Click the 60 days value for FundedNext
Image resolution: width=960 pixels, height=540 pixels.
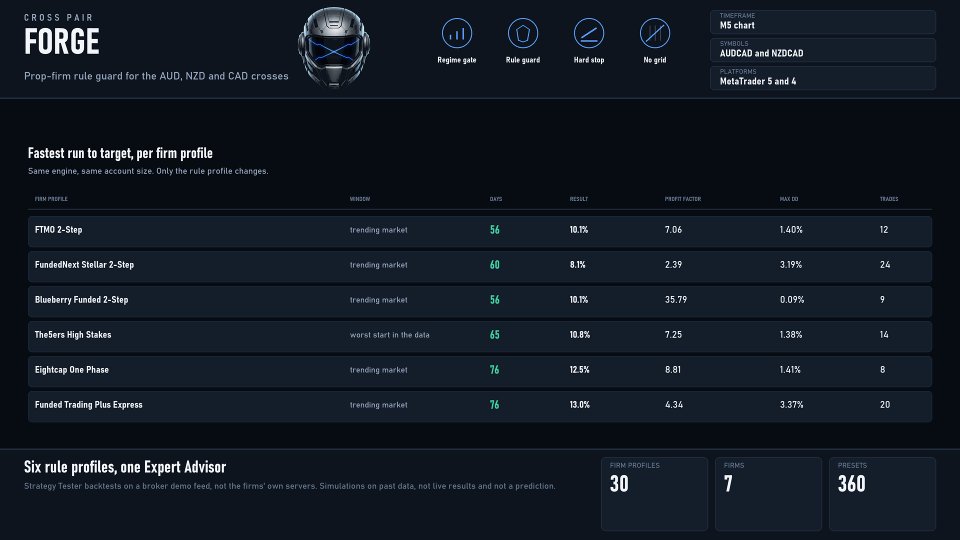(x=495, y=265)
